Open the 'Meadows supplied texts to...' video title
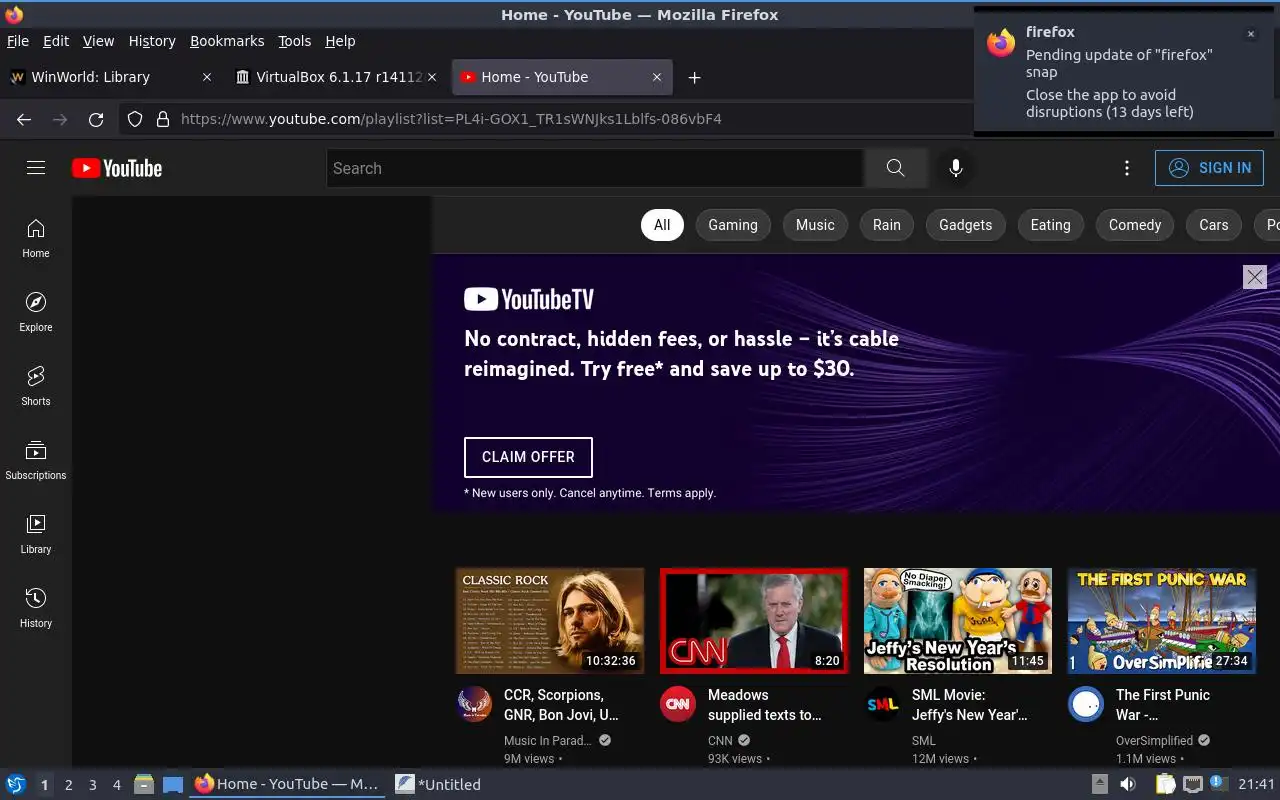The height and width of the screenshot is (800, 1280). pos(765,705)
